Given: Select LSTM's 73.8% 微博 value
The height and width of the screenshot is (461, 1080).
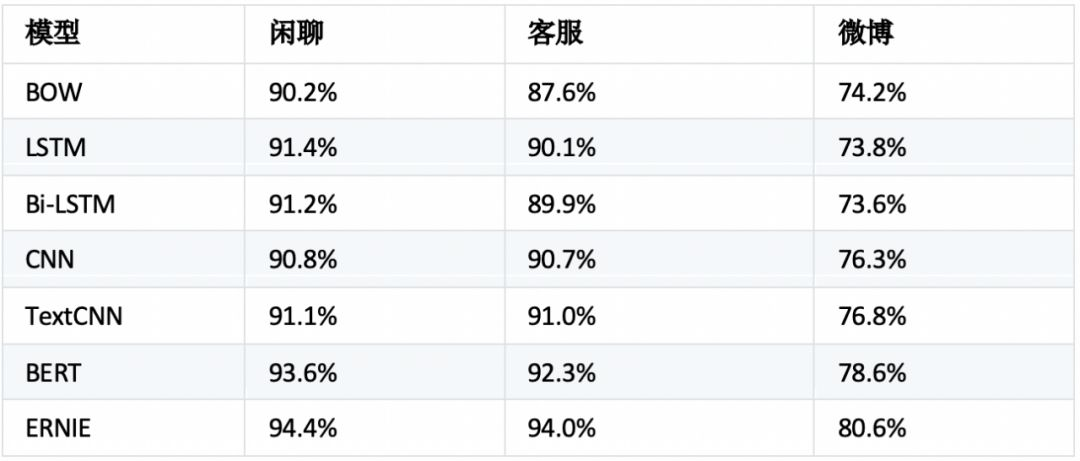Looking at the screenshot, I should pos(873,148).
